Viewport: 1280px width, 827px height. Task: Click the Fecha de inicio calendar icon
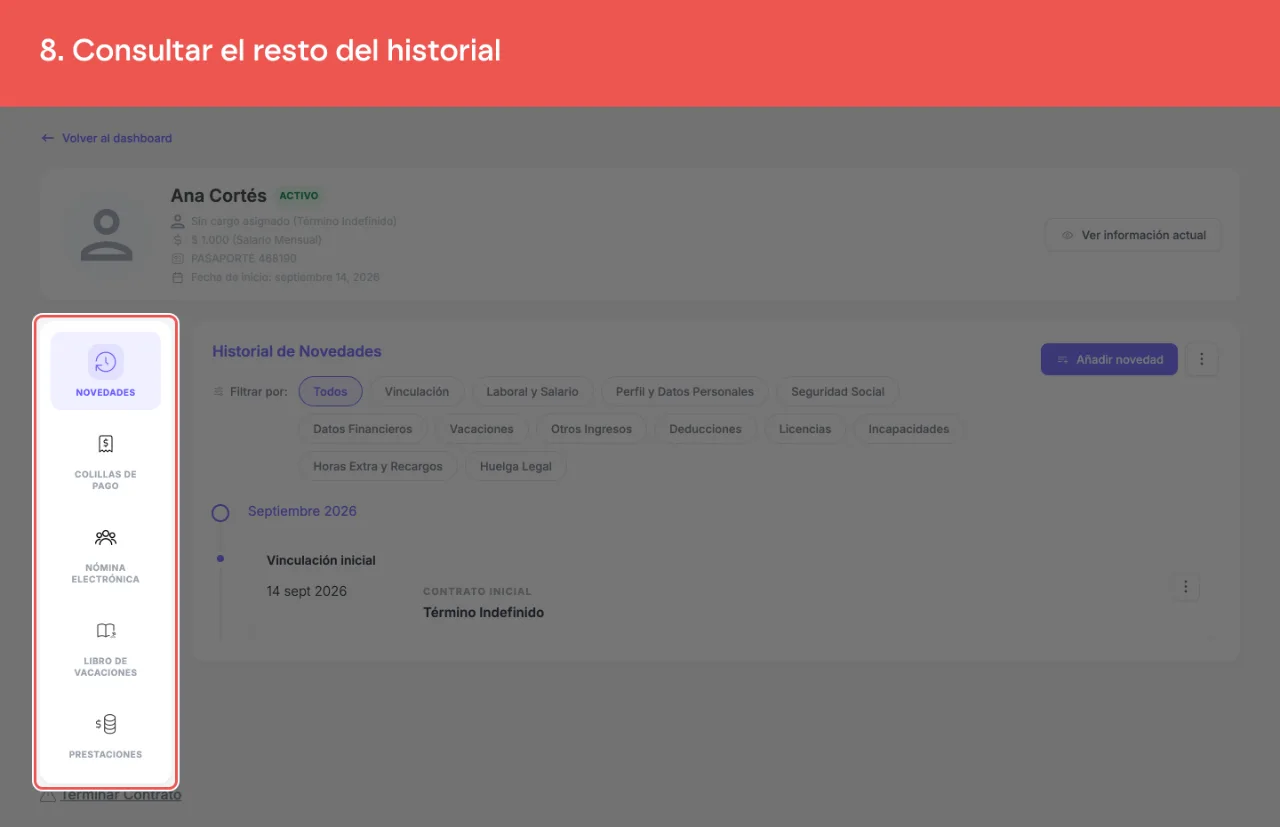177,277
